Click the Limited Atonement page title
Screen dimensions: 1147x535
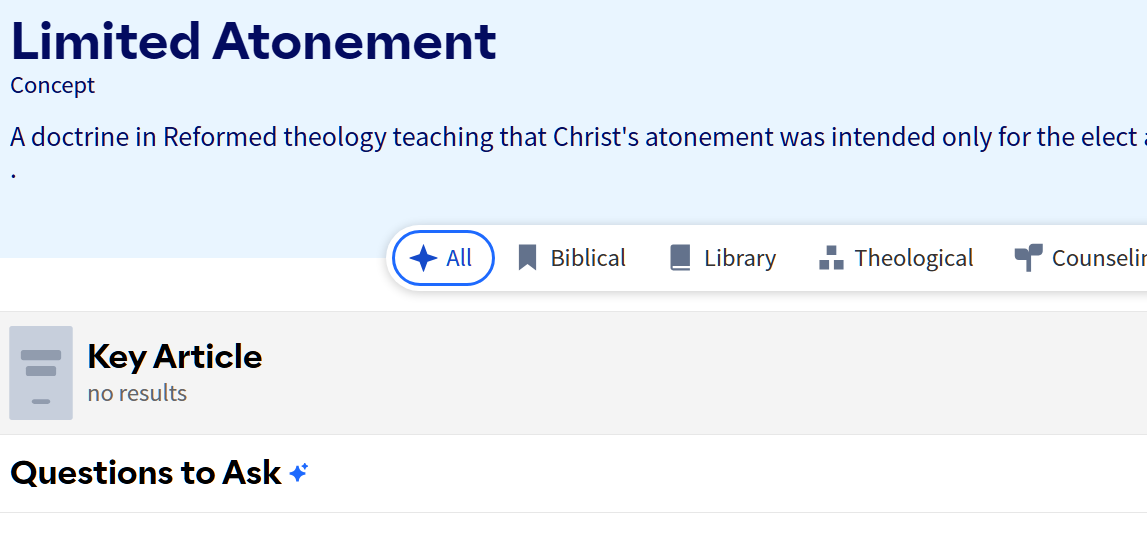[x=253, y=42]
